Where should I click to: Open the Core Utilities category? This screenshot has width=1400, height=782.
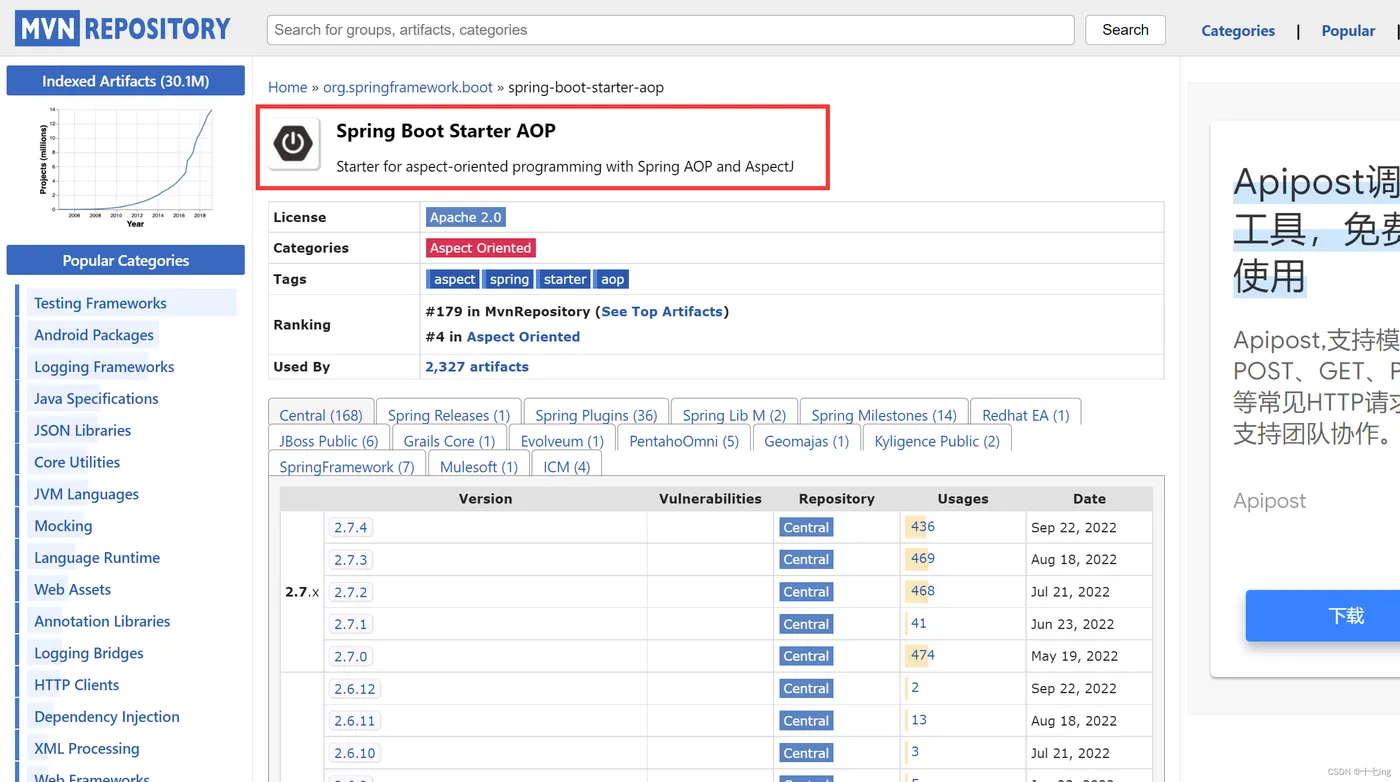coord(77,462)
